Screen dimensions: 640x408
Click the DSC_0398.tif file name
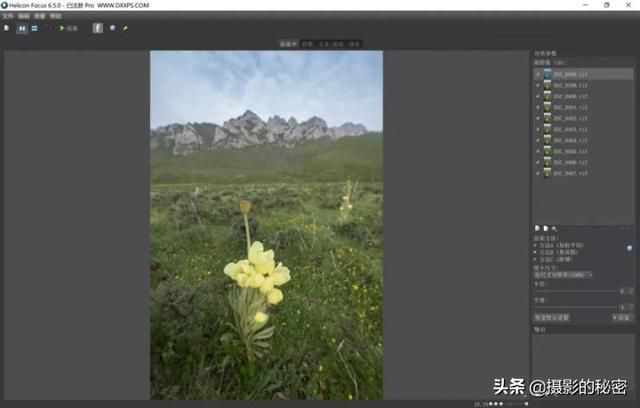[570, 75]
